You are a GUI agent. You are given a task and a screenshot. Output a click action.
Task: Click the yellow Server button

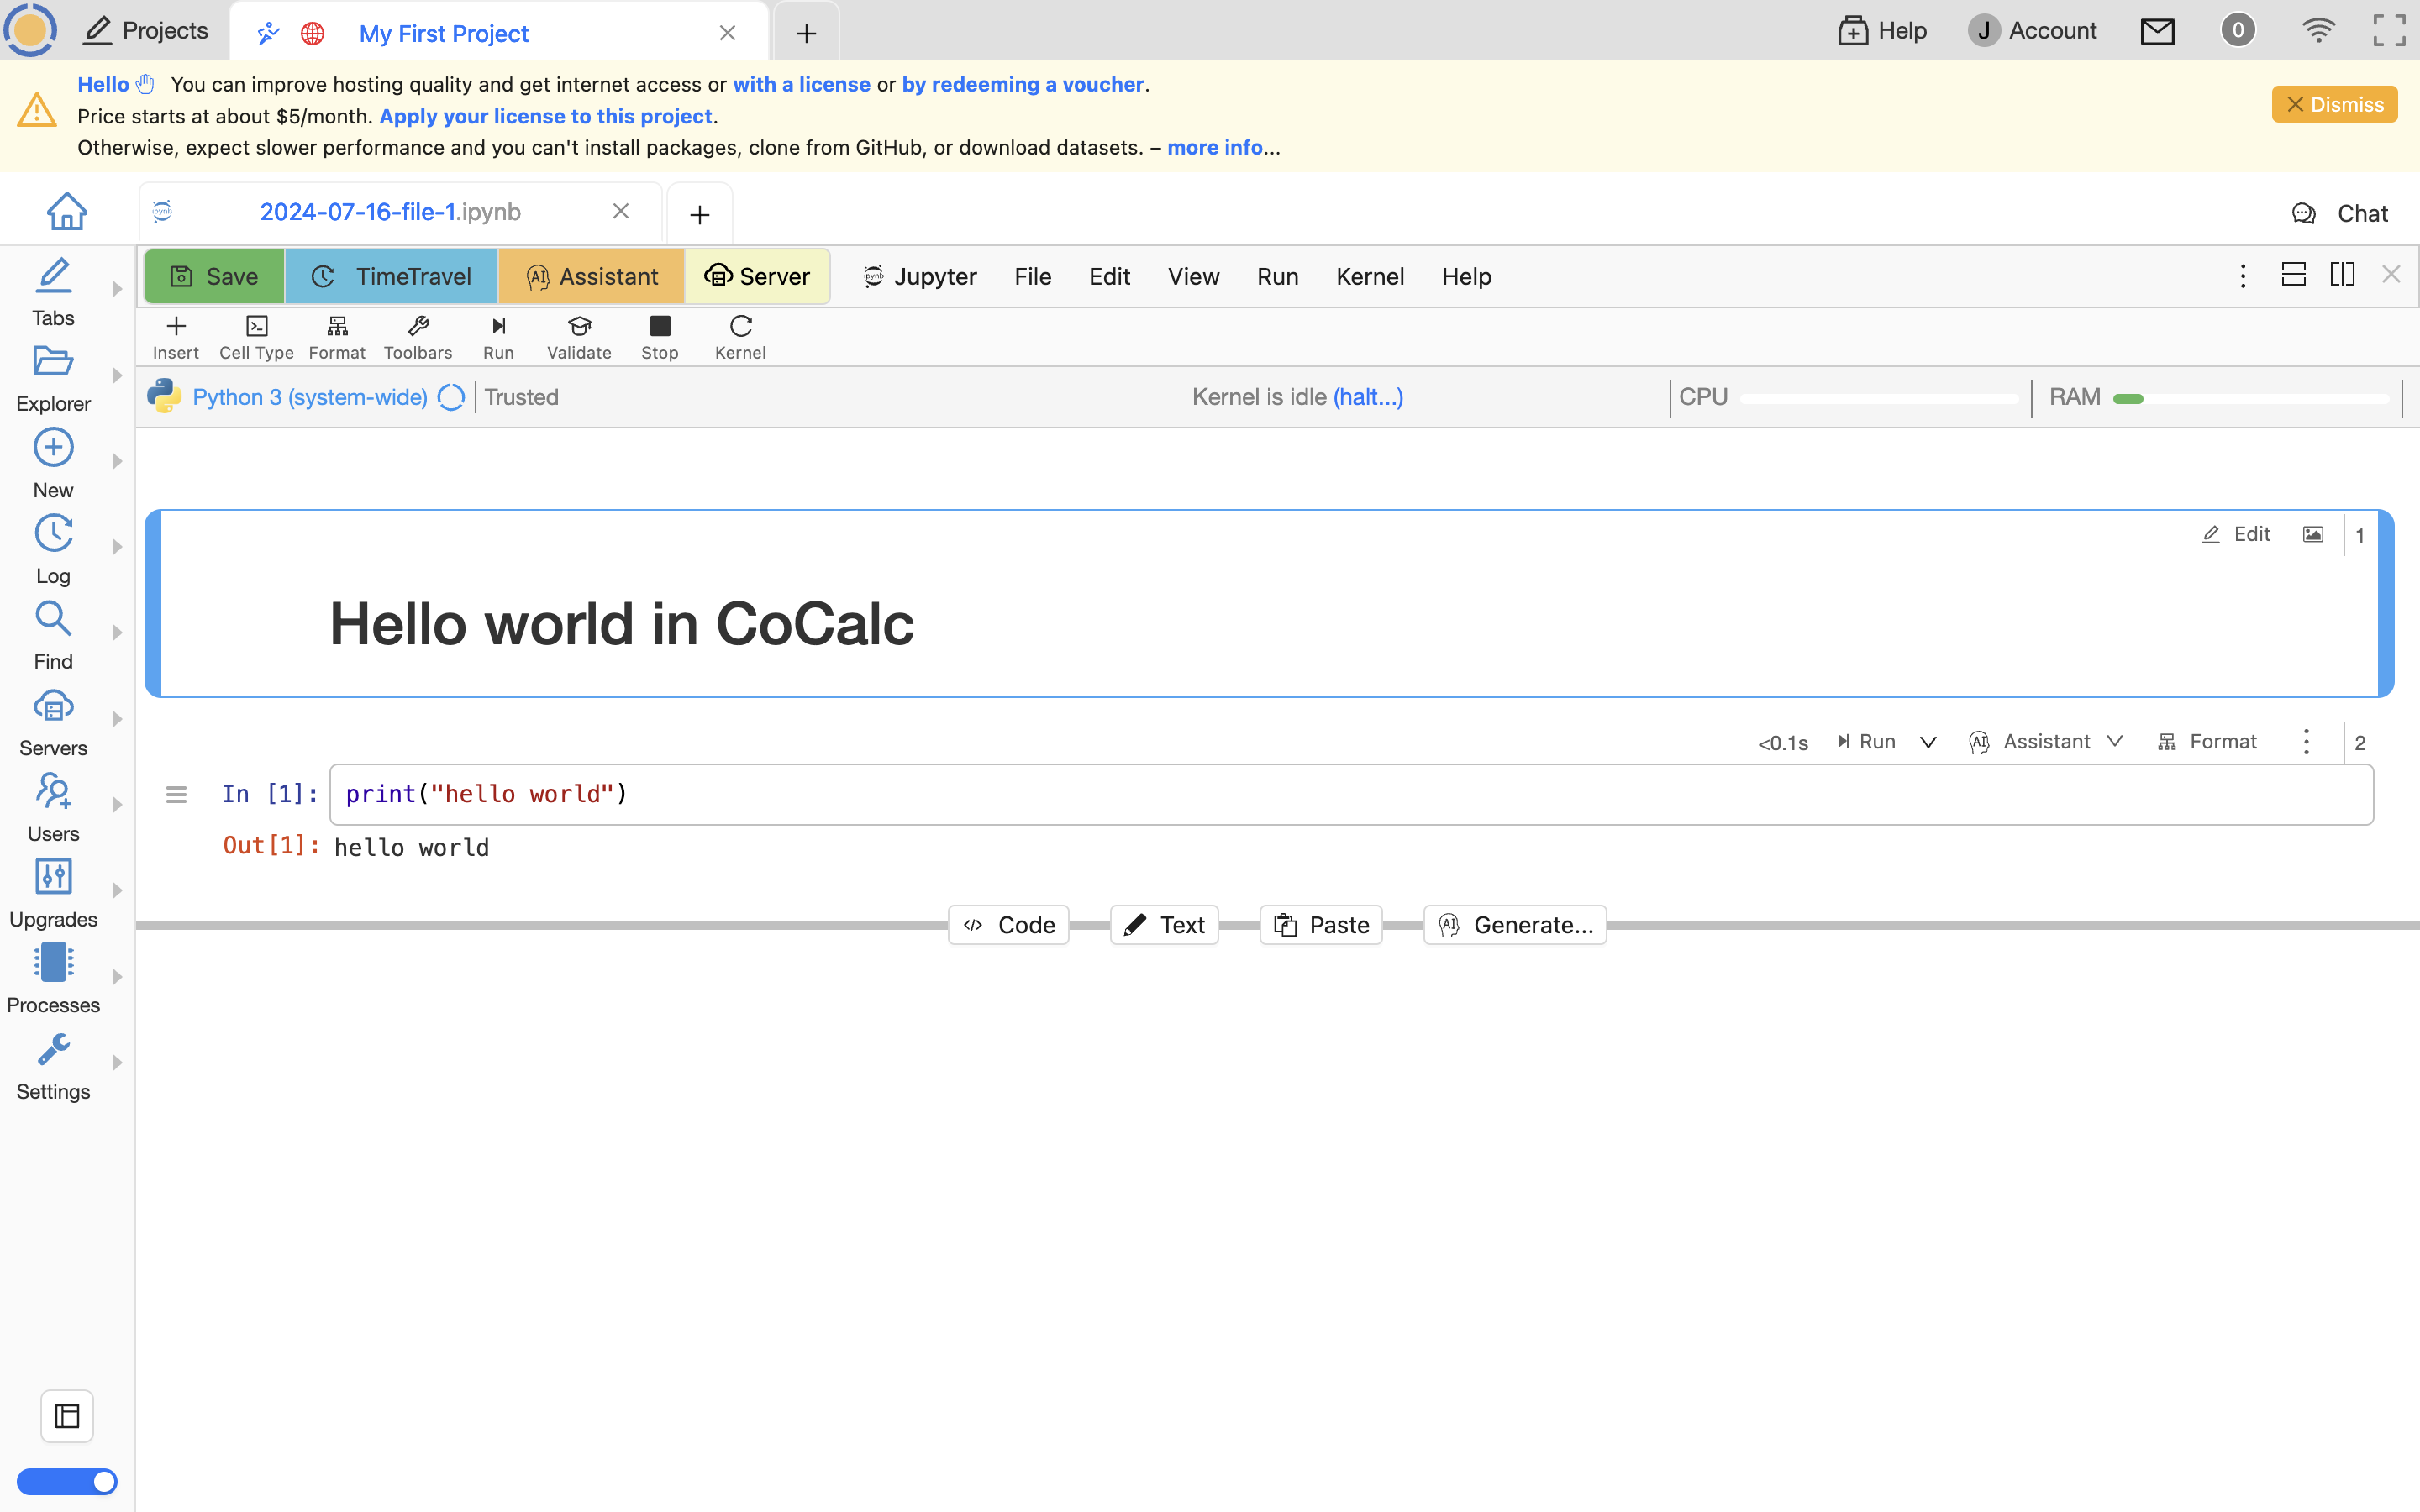point(757,276)
